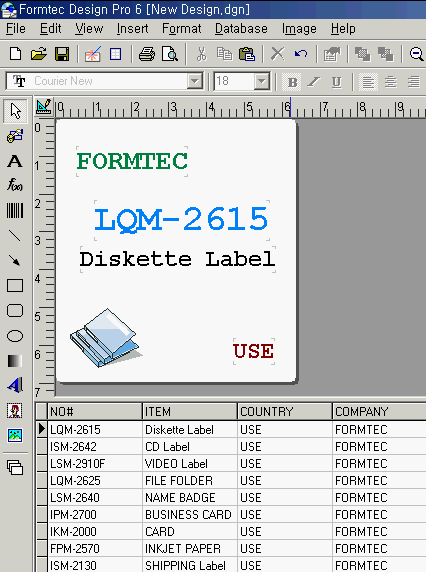426x572 pixels.
Task: Select the Diskette Label text object
Action: tap(177, 259)
